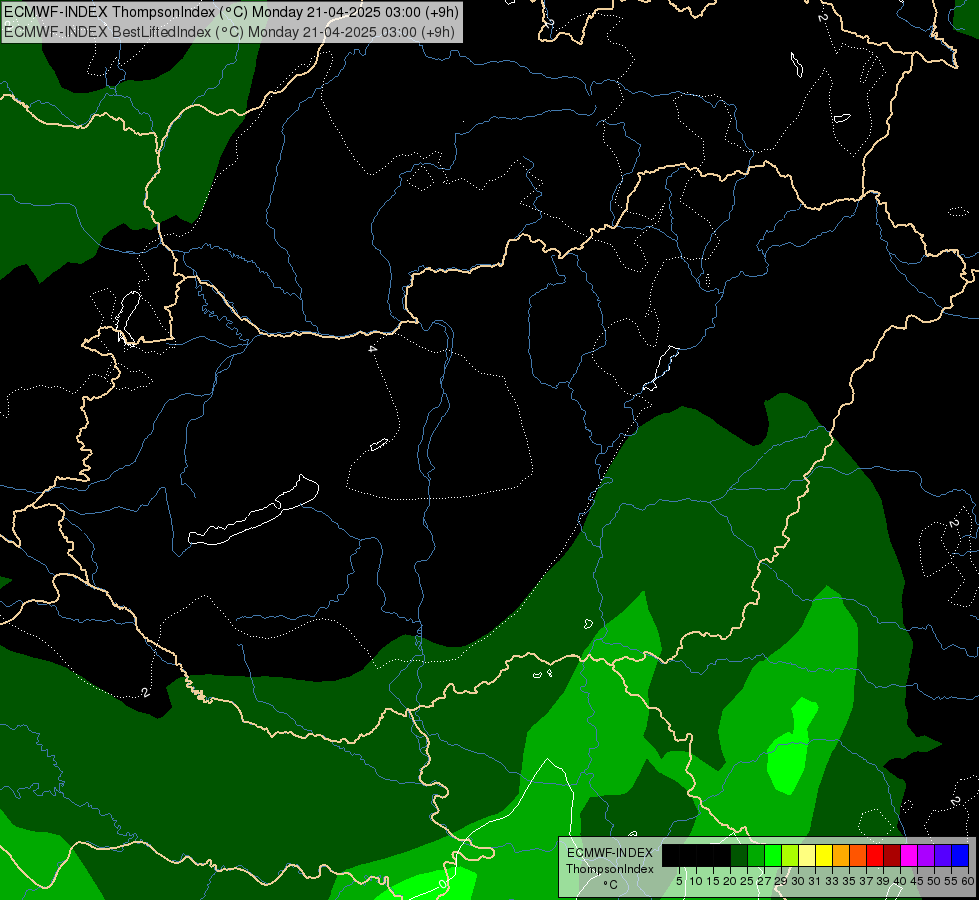Click the red-orange 35–37 legend swatch
The image size is (979, 900).
858,855
